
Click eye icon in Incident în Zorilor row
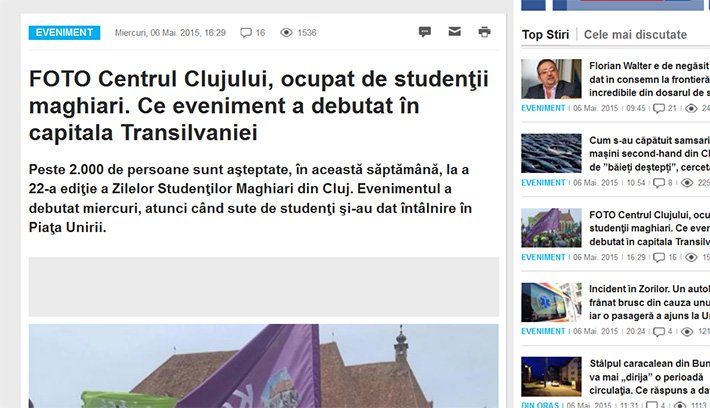687,331
